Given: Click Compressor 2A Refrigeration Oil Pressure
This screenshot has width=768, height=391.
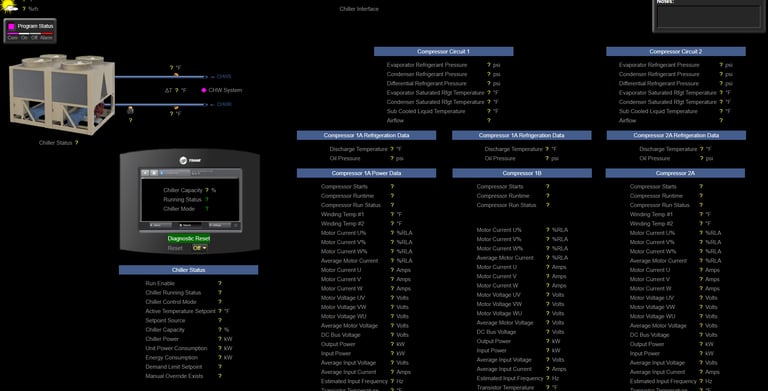Looking at the screenshot, I should coord(676,159).
